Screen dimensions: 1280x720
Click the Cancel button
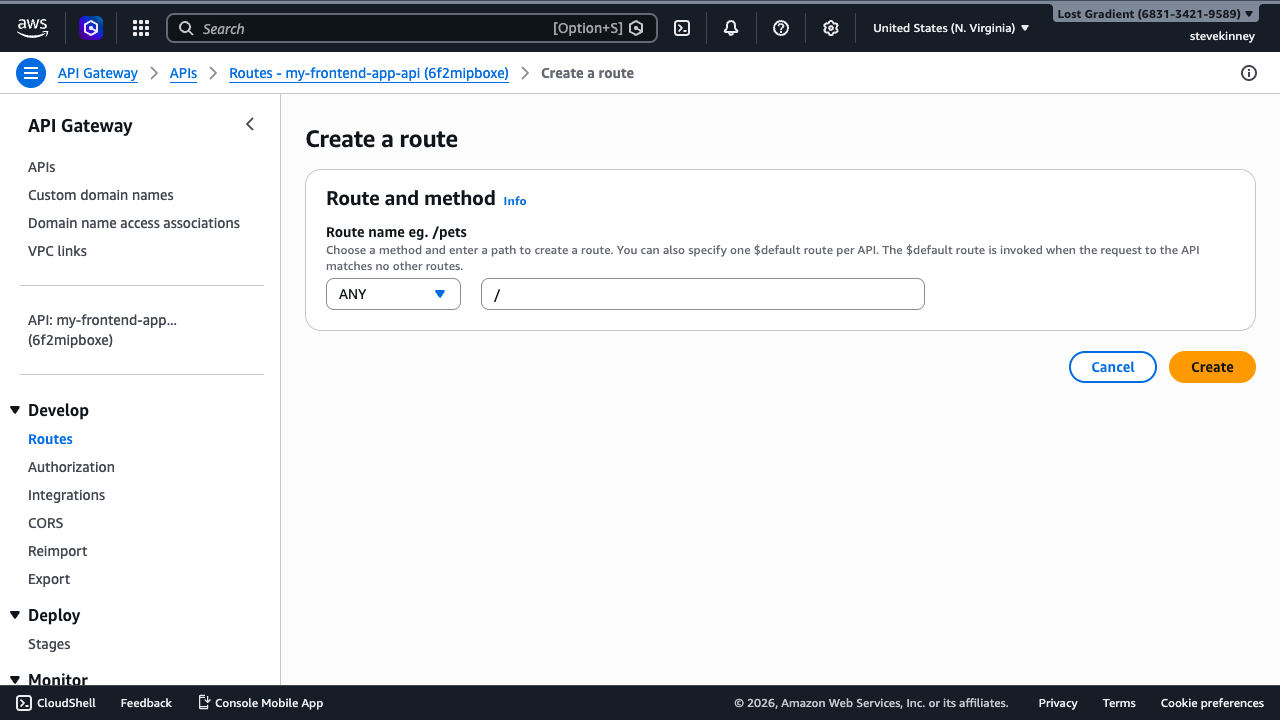tap(1113, 367)
